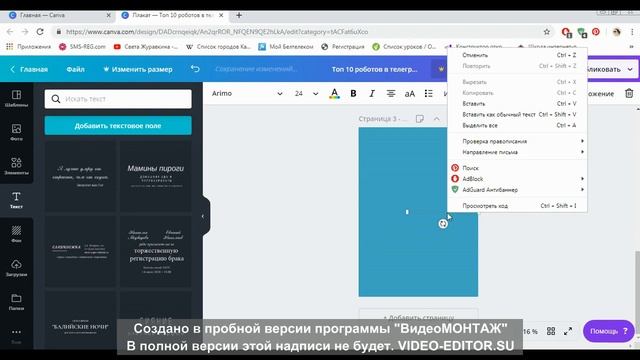Switch to Главная — Canva browser tab
Image resolution: width=640 pixels, height=360 pixels.
[x=59, y=15]
